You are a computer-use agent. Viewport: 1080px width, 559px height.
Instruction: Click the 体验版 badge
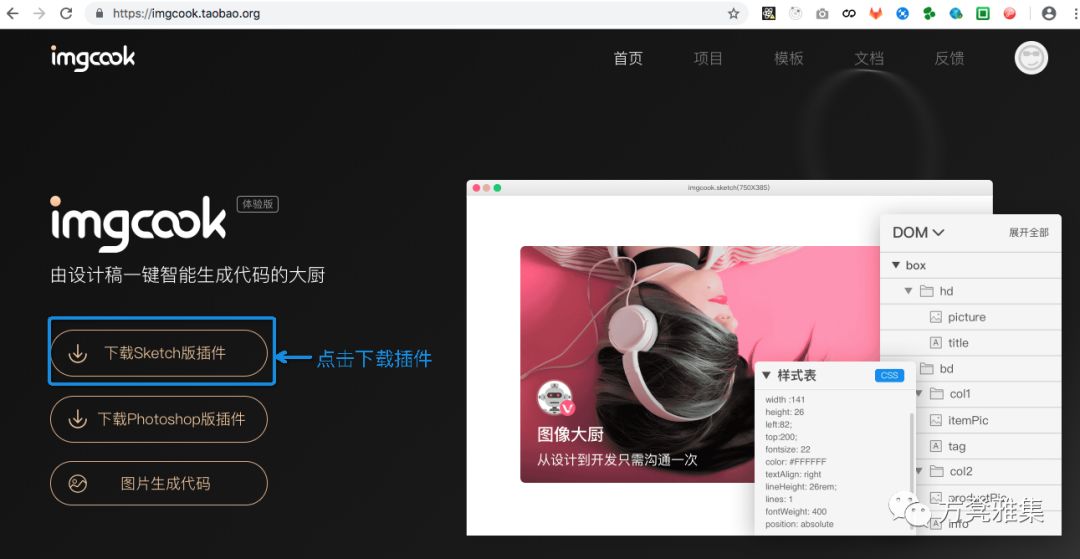[258, 204]
